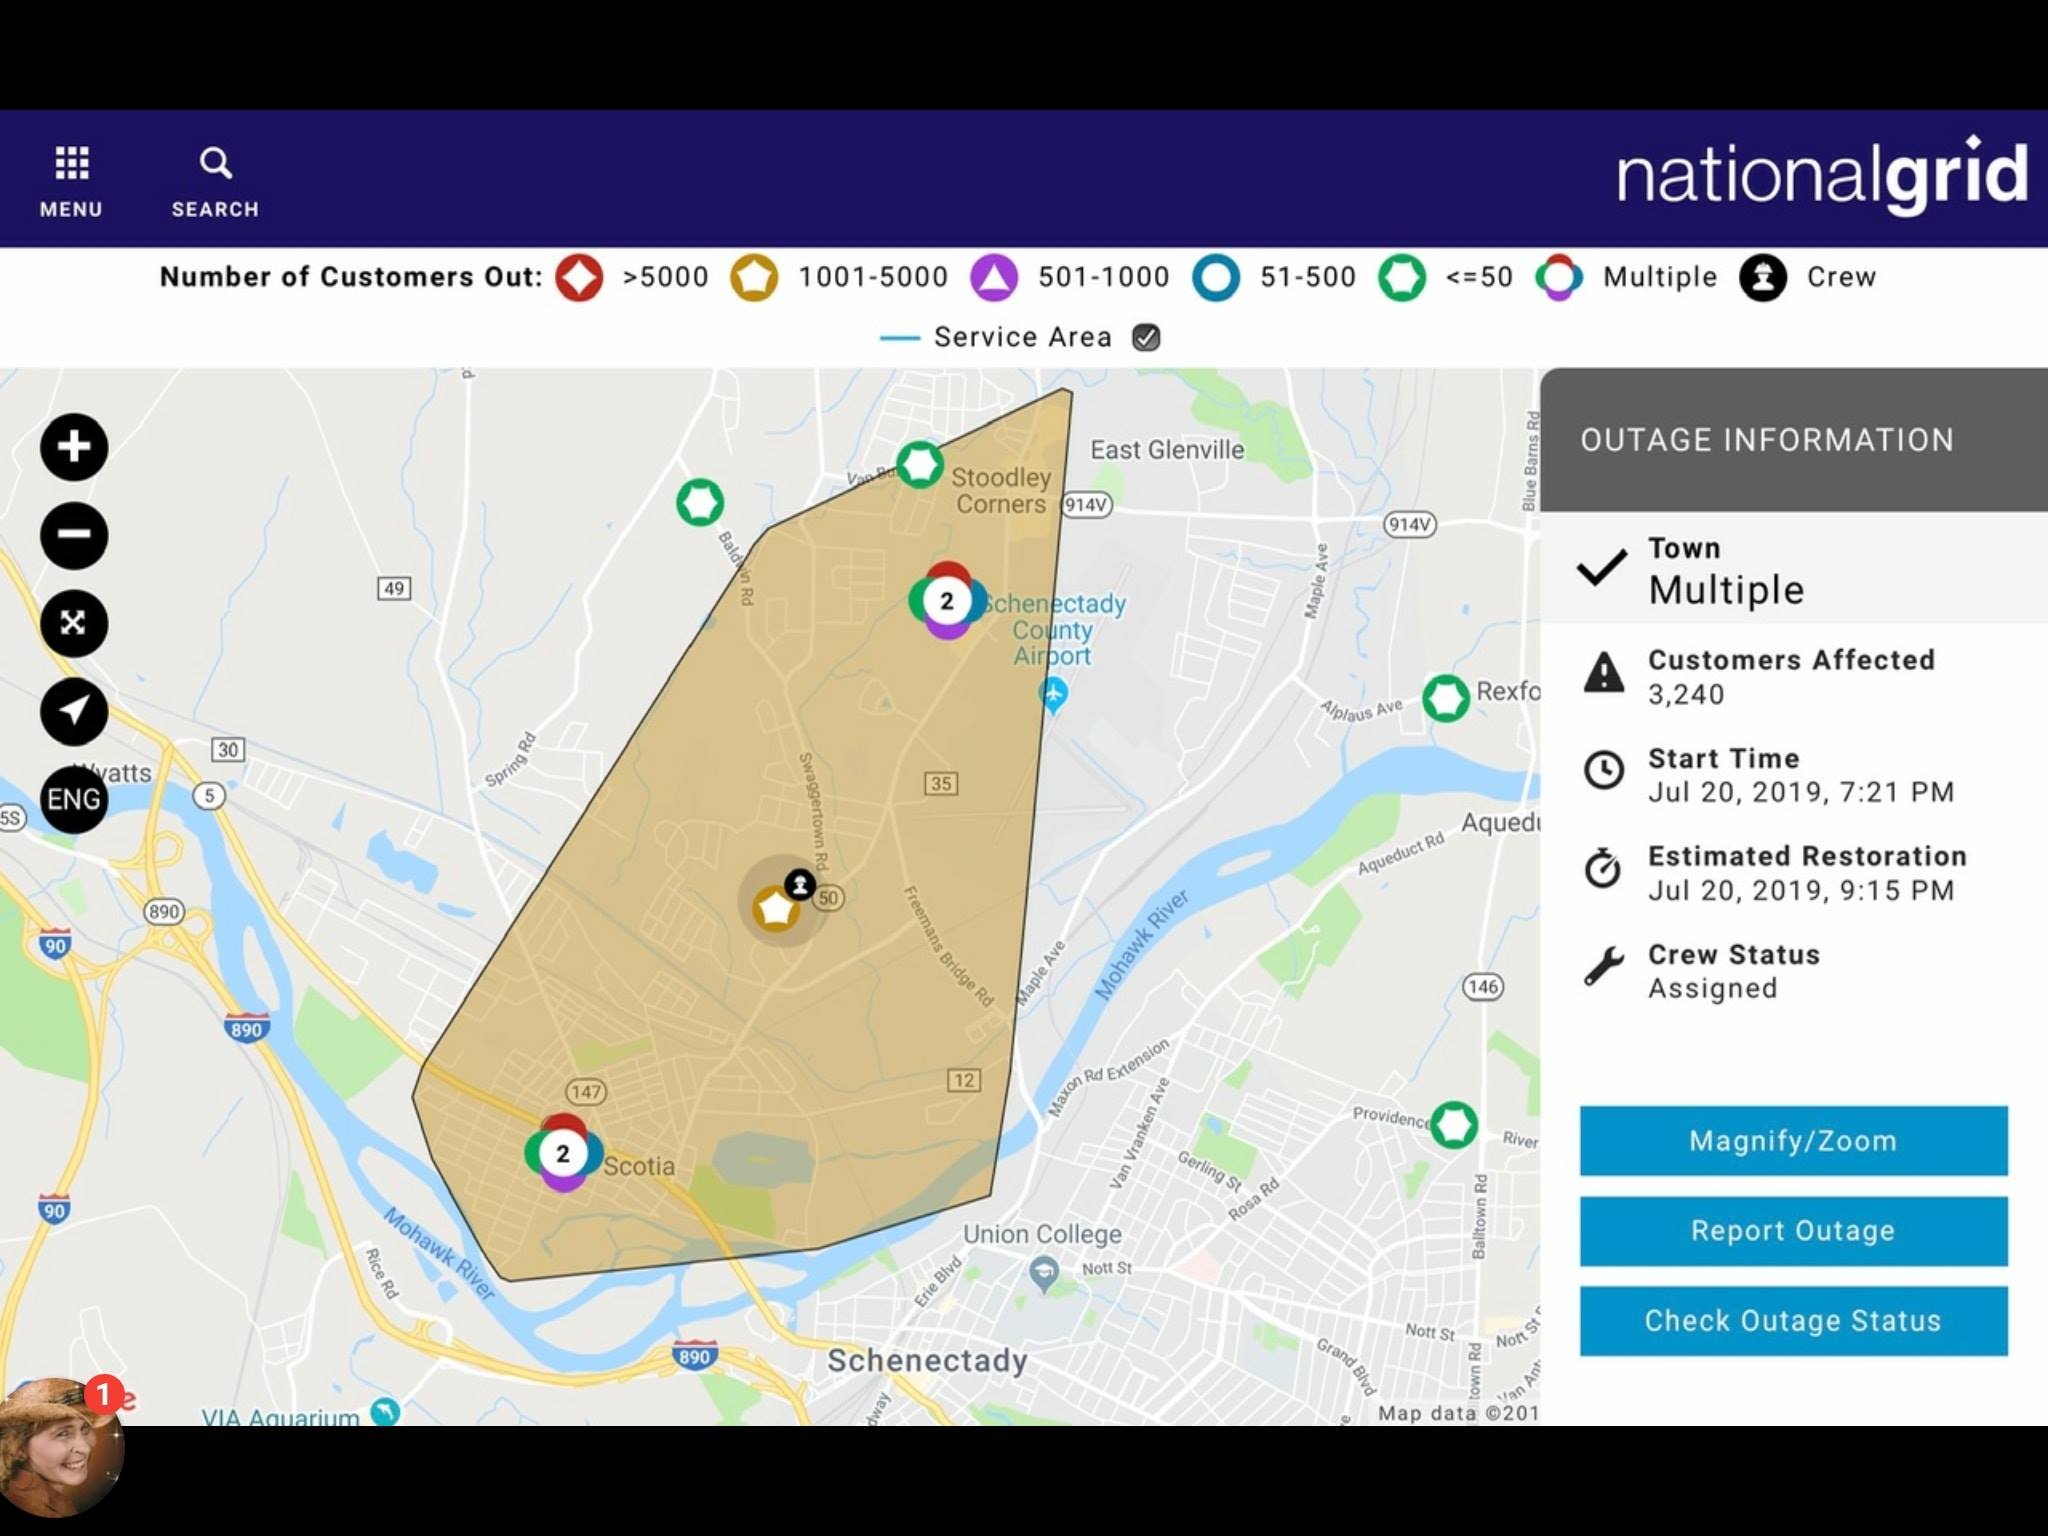Image resolution: width=2048 pixels, height=1536 pixels.
Task: Click the Service Area legend line
Action: pyautogui.click(x=899, y=338)
